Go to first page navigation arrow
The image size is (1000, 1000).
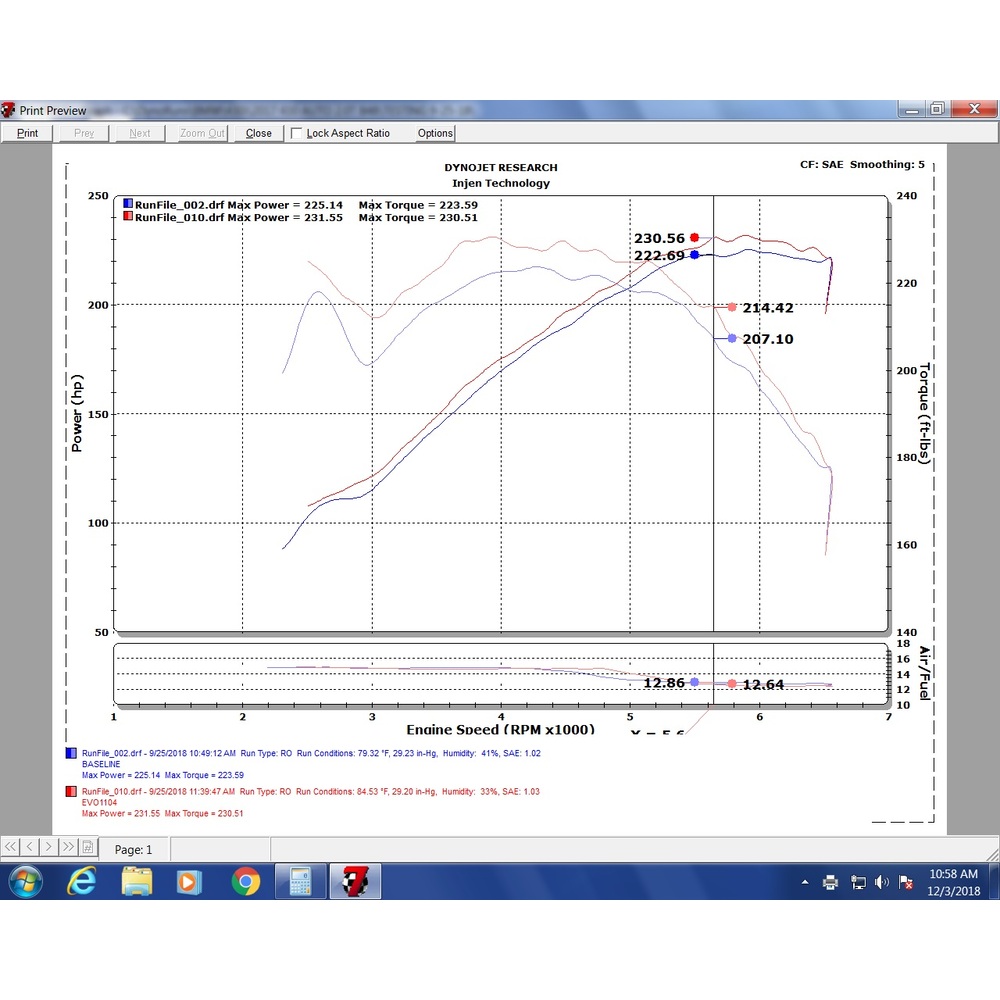pos(10,847)
